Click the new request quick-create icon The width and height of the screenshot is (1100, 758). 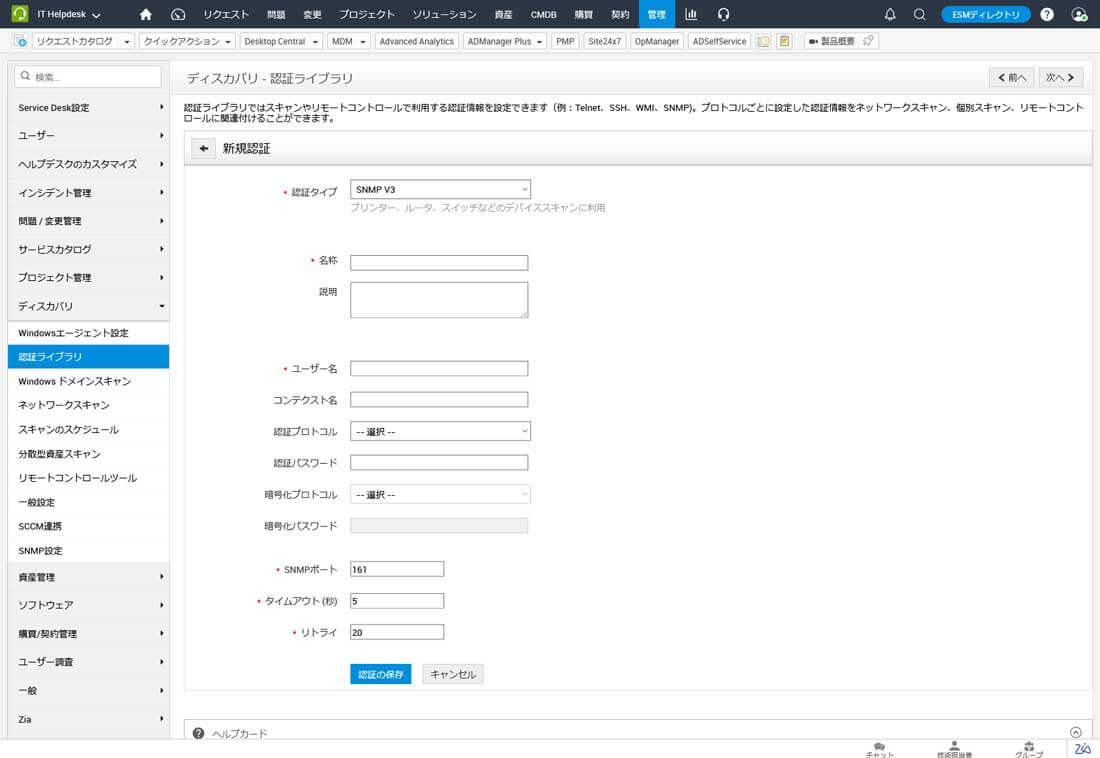click(20, 41)
